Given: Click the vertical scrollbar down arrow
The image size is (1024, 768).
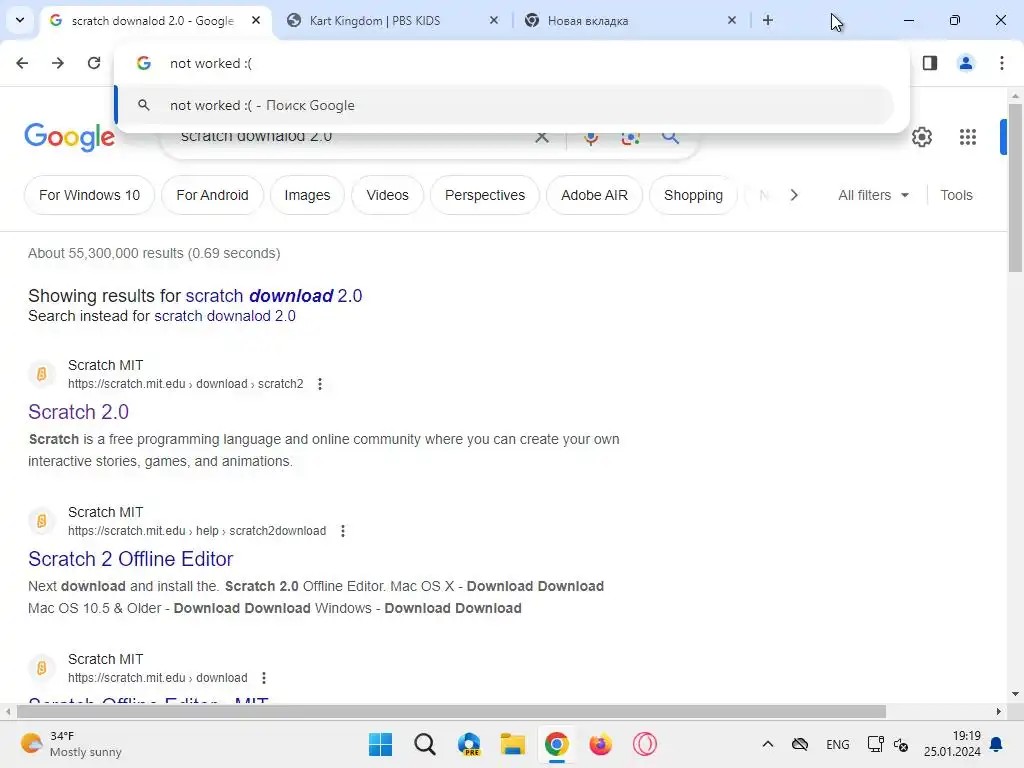Looking at the screenshot, I should (x=1015, y=694).
